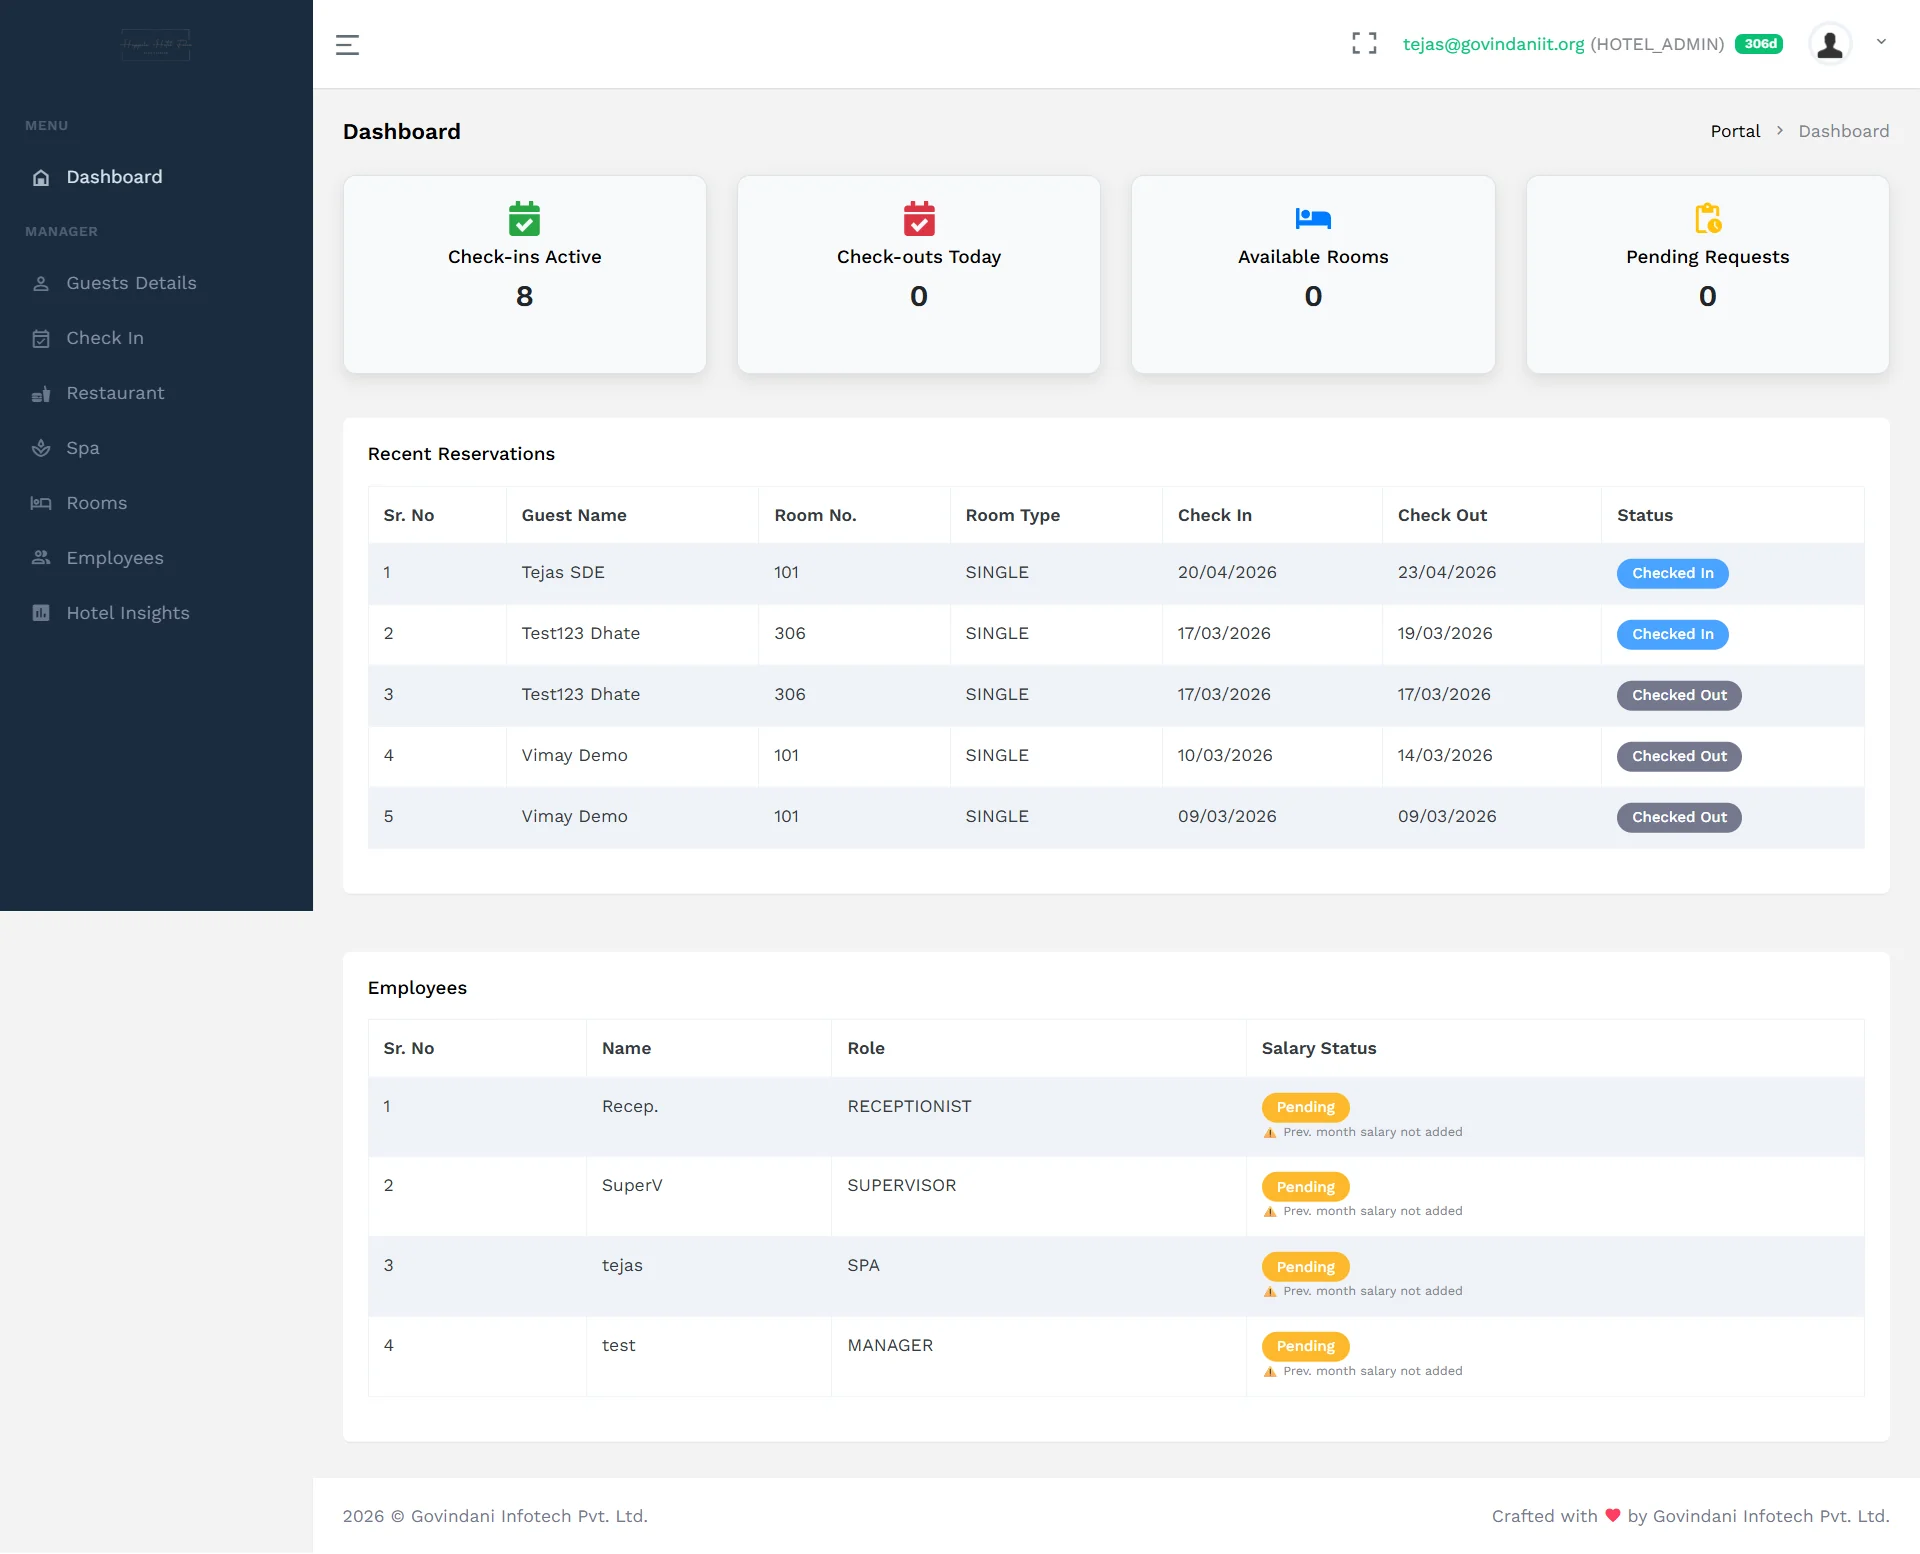Select guest name Tejas SDE
Viewport: 1920px width, 1554px height.
point(563,572)
